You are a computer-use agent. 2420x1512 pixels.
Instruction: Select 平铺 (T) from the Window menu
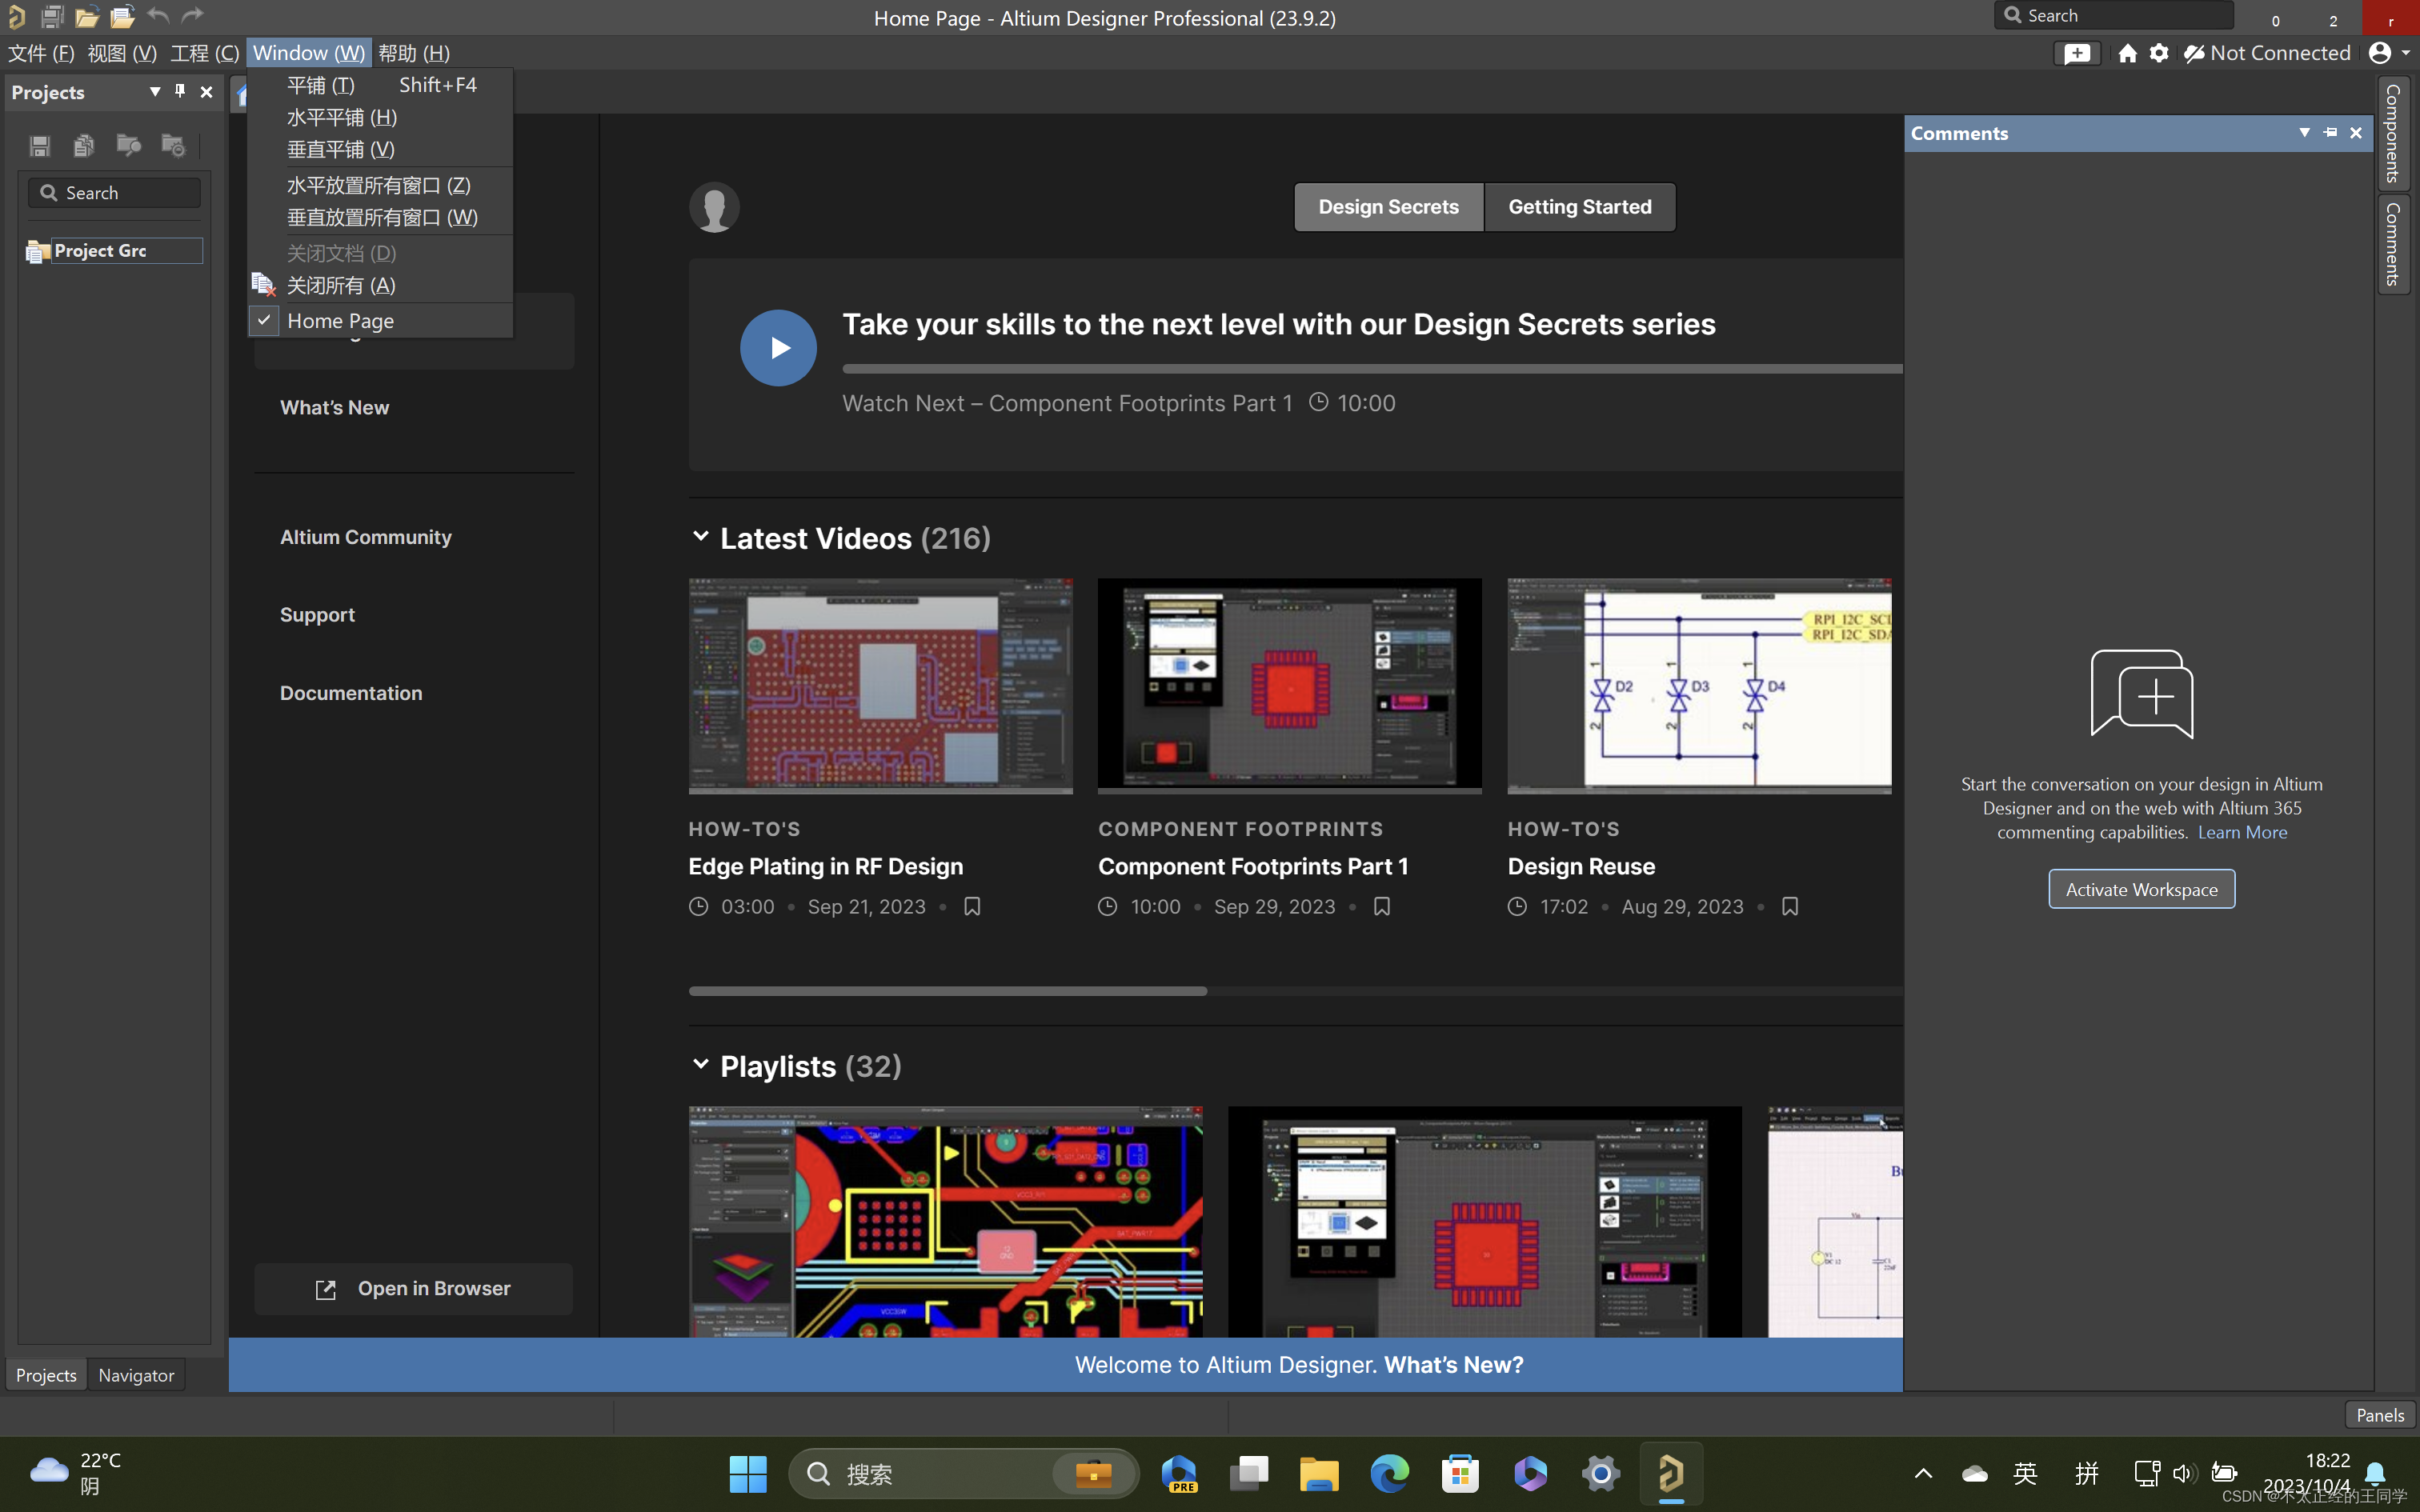(x=381, y=85)
